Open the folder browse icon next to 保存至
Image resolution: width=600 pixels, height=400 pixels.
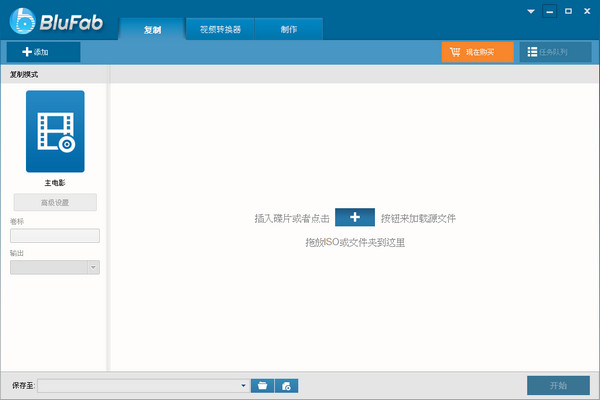tap(263, 385)
